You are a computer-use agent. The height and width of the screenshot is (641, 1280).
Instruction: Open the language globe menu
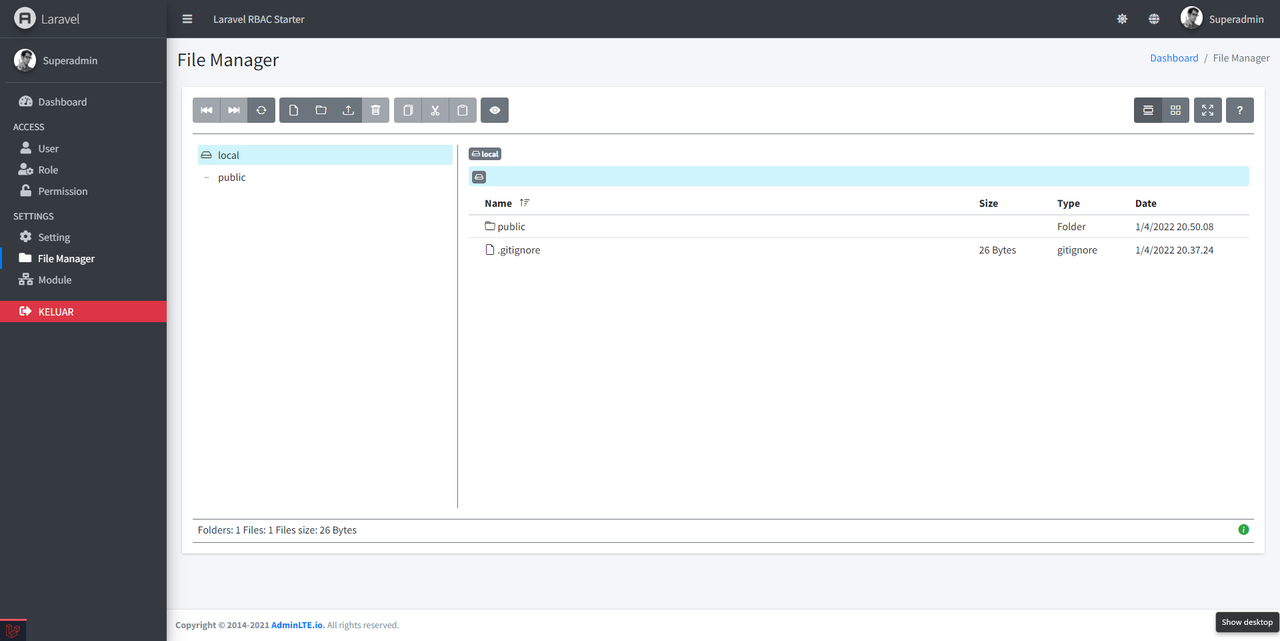click(1154, 19)
